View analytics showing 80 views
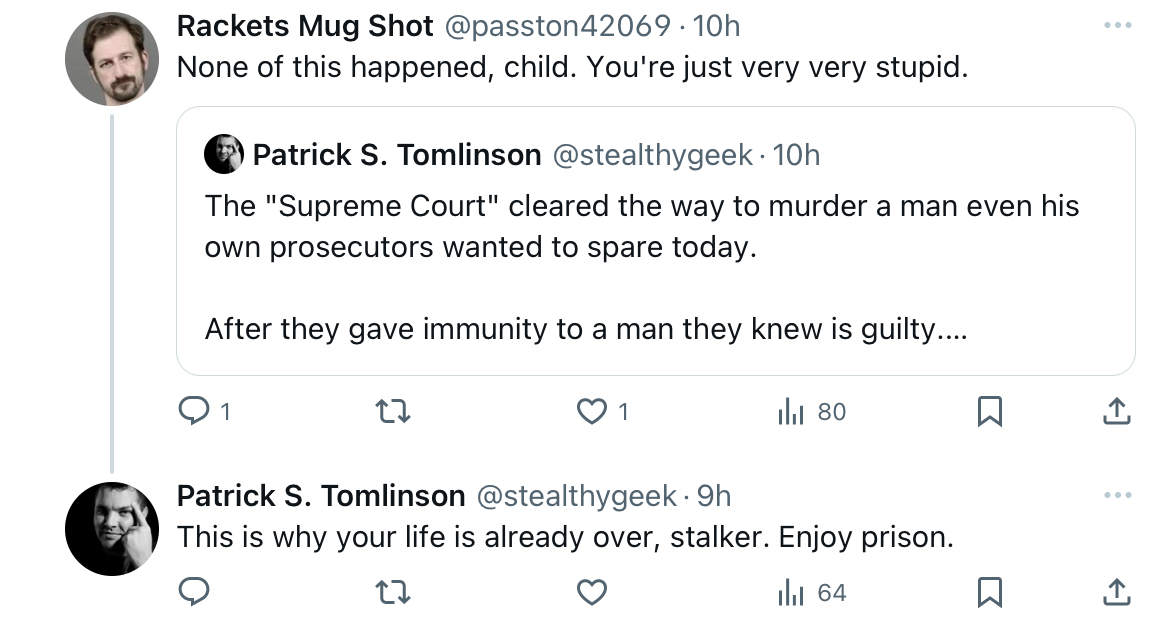Viewport: 1163px width, 629px height. pyautogui.click(x=811, y=411)
